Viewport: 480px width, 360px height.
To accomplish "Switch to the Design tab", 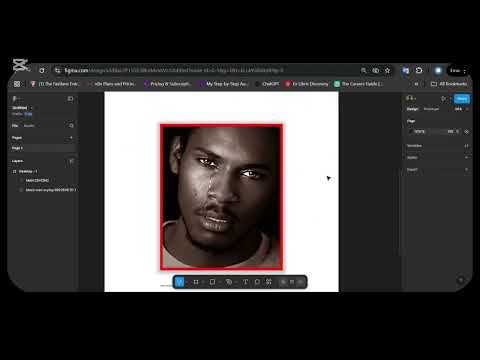I will tap(412, 109).
